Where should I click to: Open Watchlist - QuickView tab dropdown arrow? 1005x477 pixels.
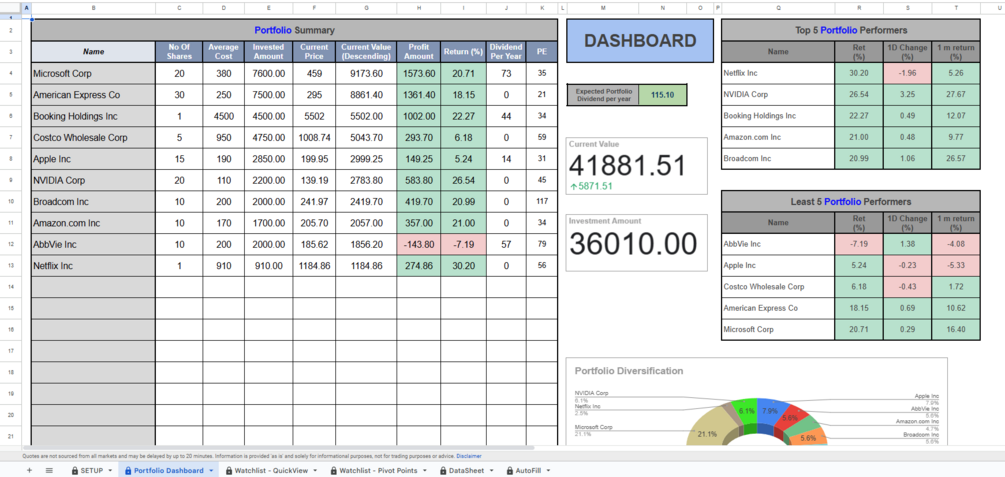(x=315, y=471)
